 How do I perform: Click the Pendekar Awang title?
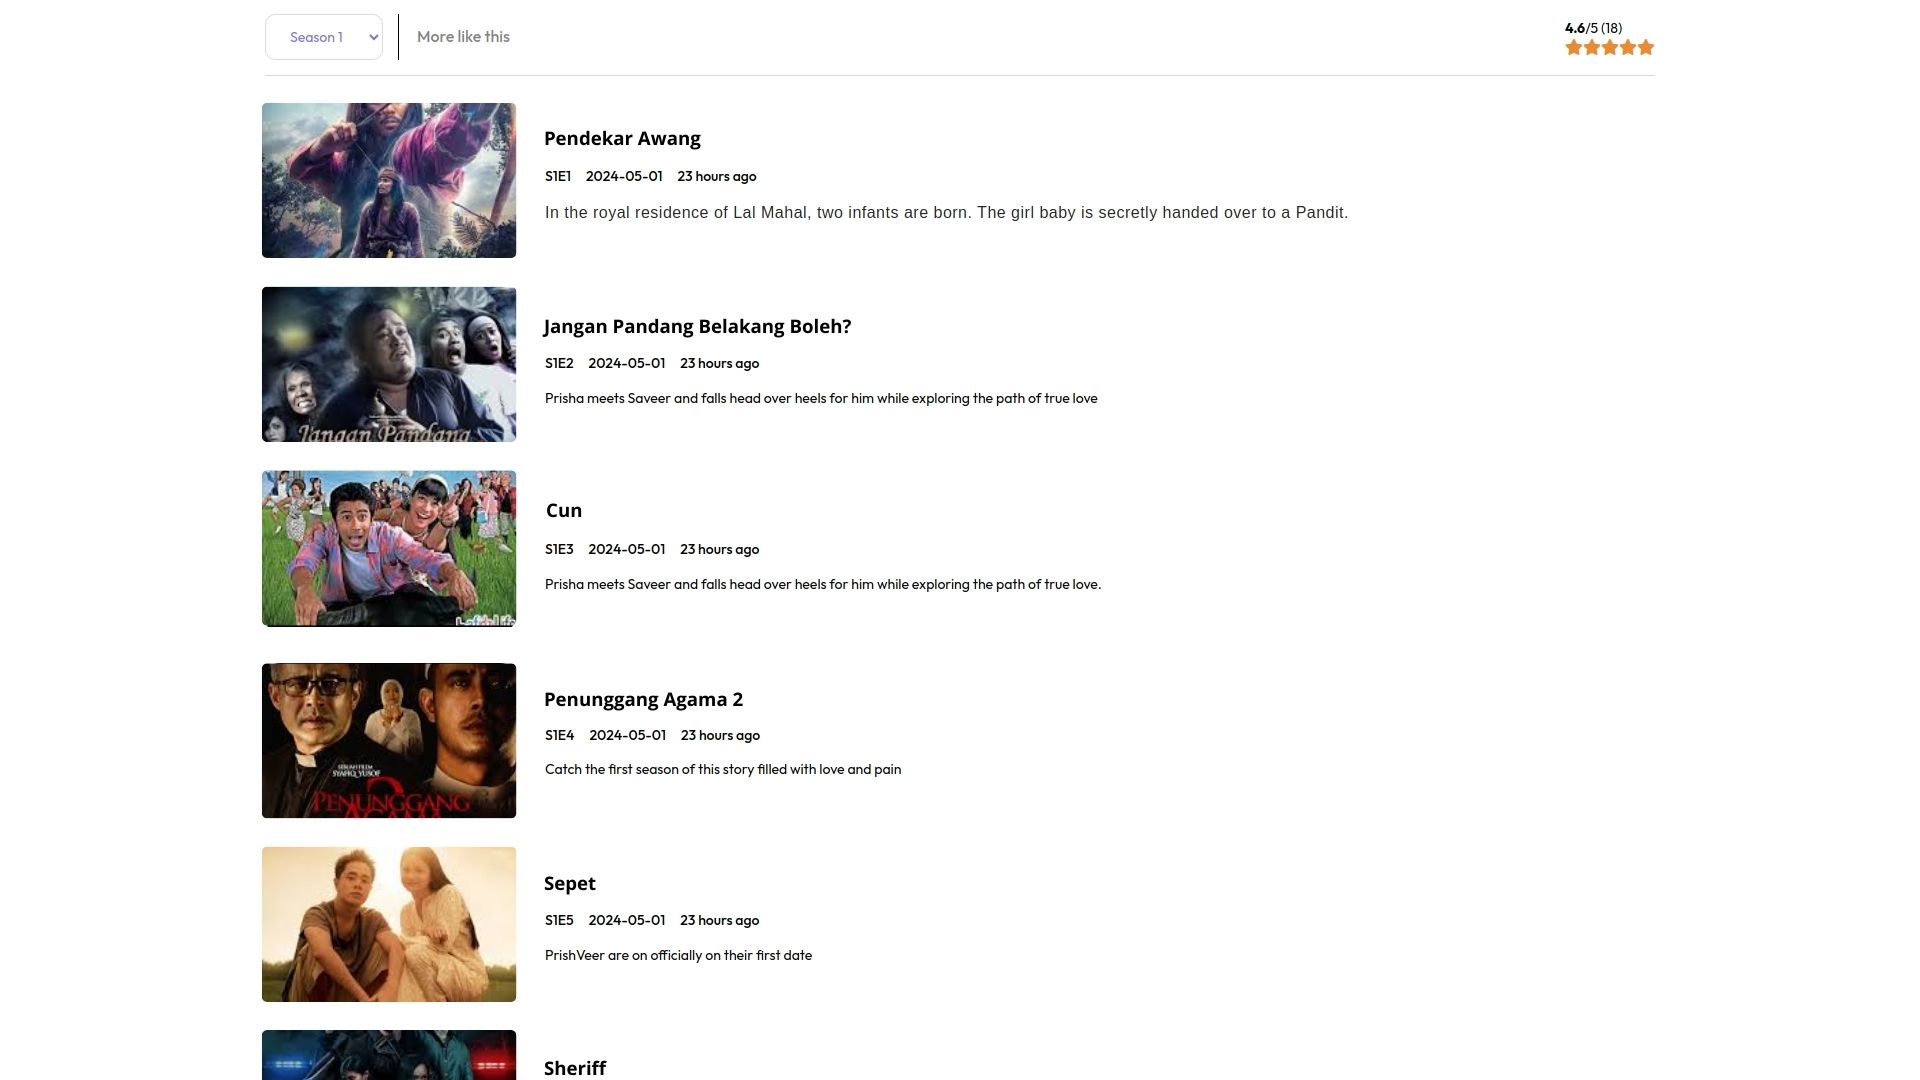pos(622,138)
